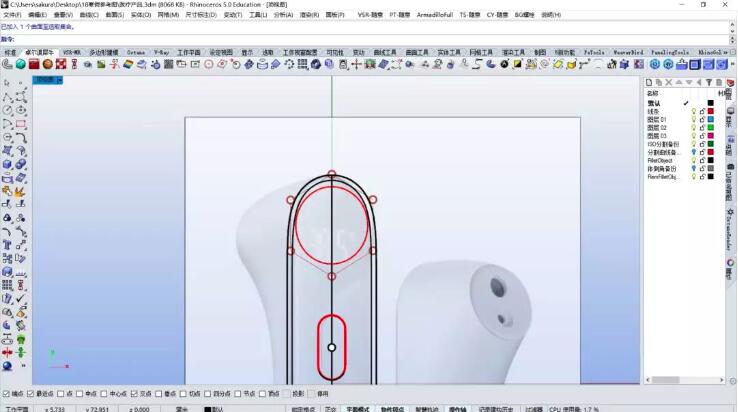Expand the left sidebar overflow chevron
The width and height of the screenshot is (738, 412).
pyautogui.click(x=23, y=366)
